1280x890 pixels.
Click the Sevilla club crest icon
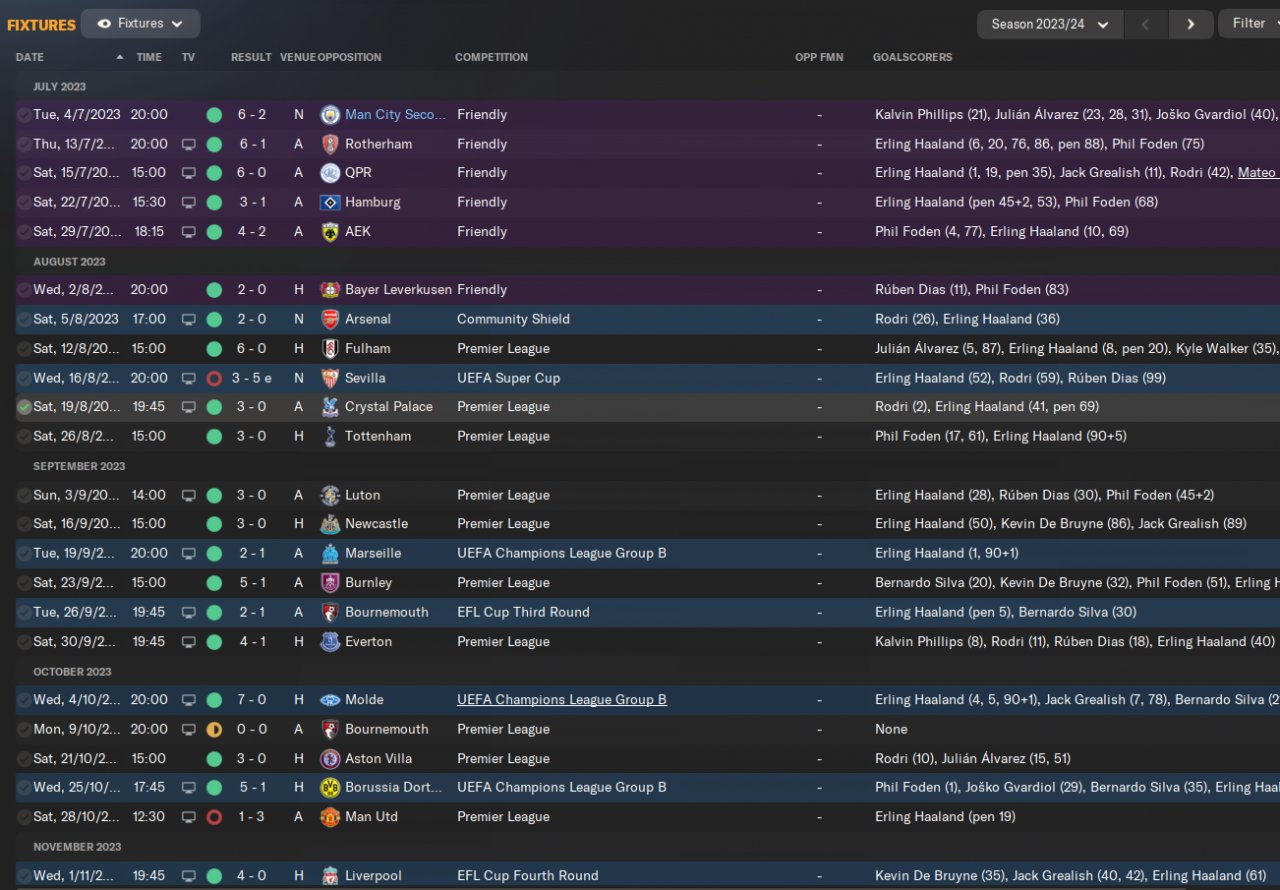click(330, 378)
